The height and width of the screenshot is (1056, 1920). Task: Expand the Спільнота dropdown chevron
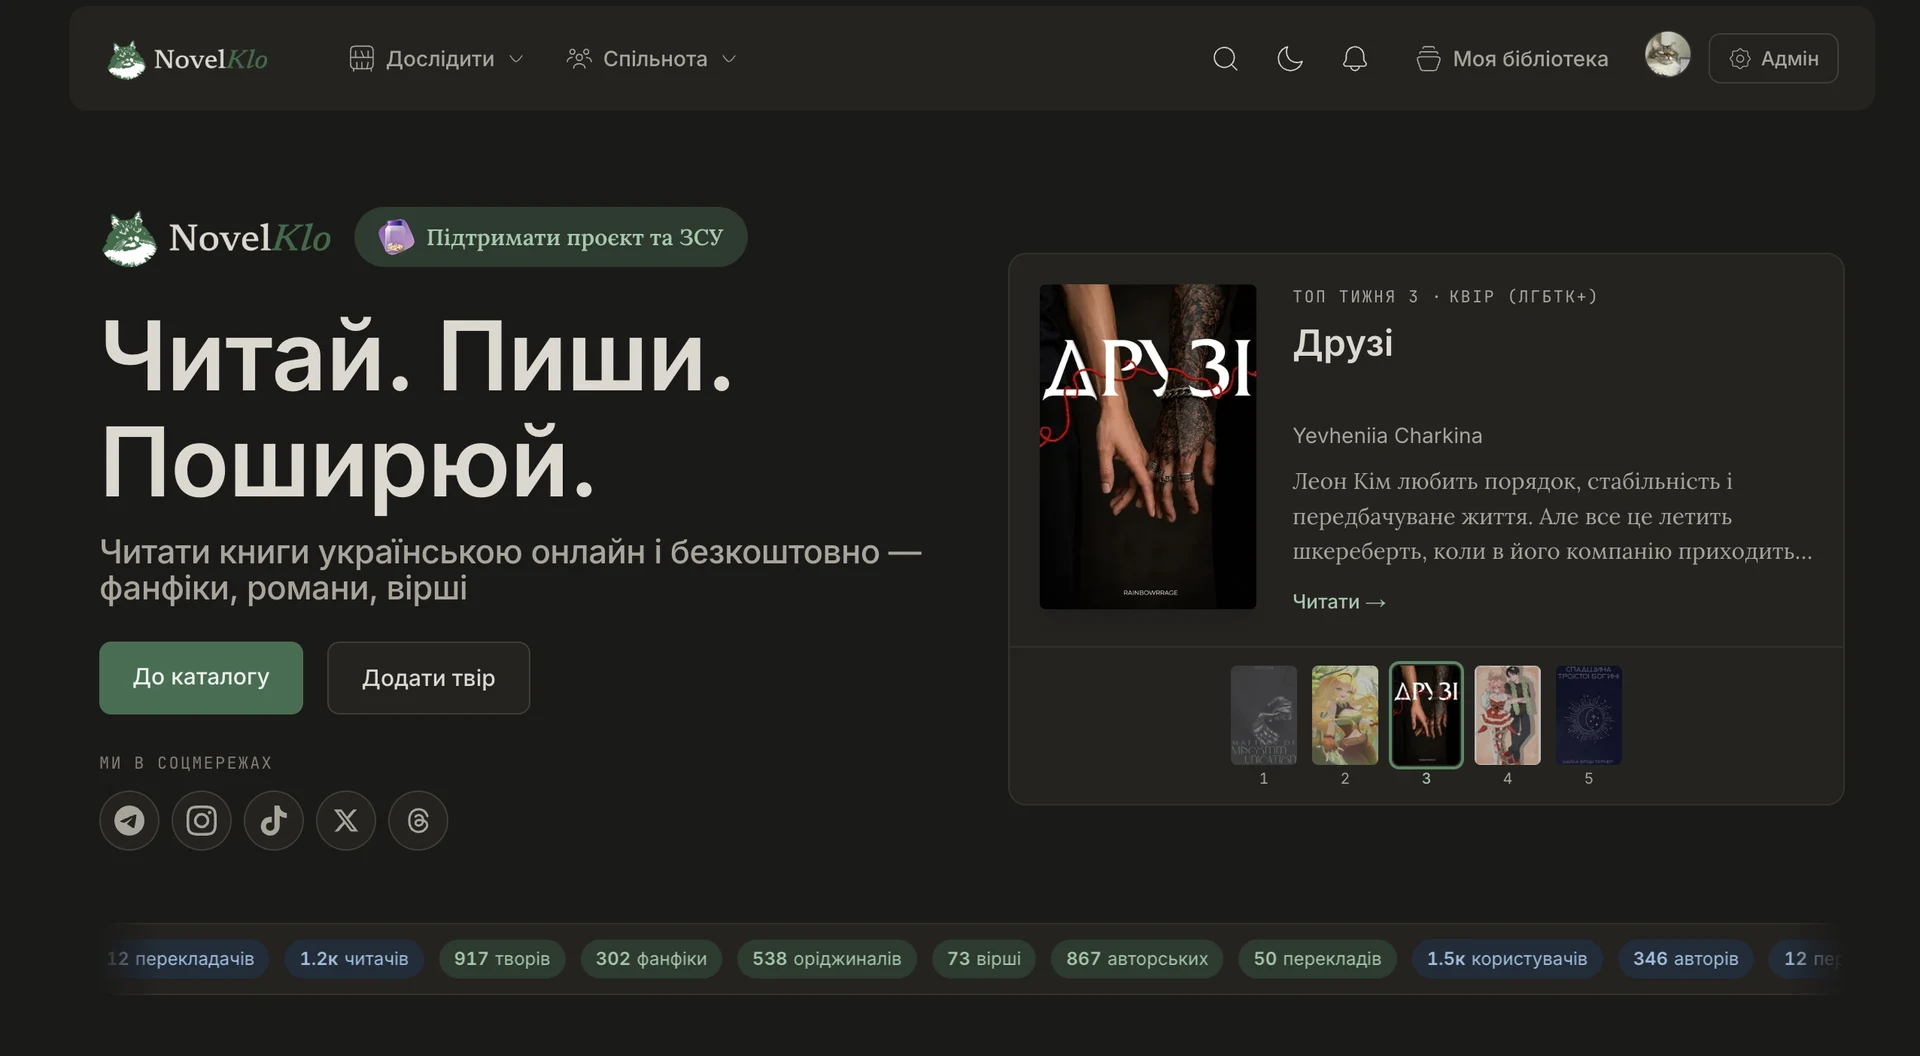729,59
